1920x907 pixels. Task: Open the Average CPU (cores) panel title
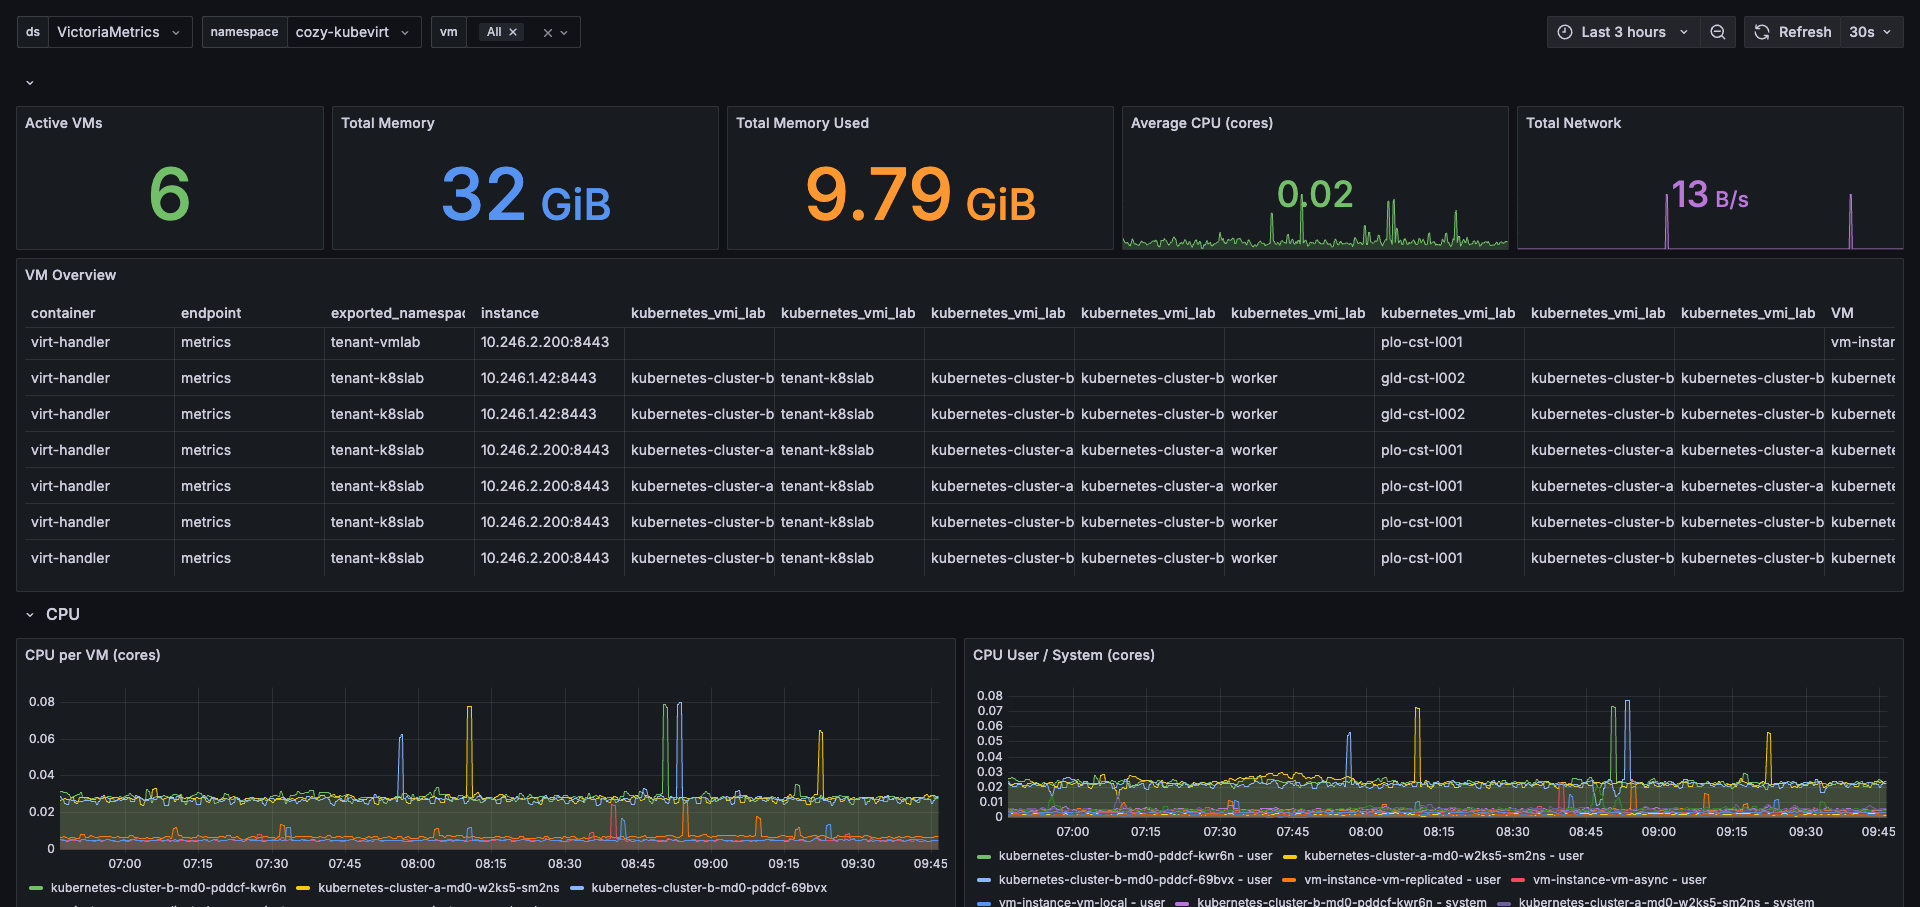coord(1202,123)
